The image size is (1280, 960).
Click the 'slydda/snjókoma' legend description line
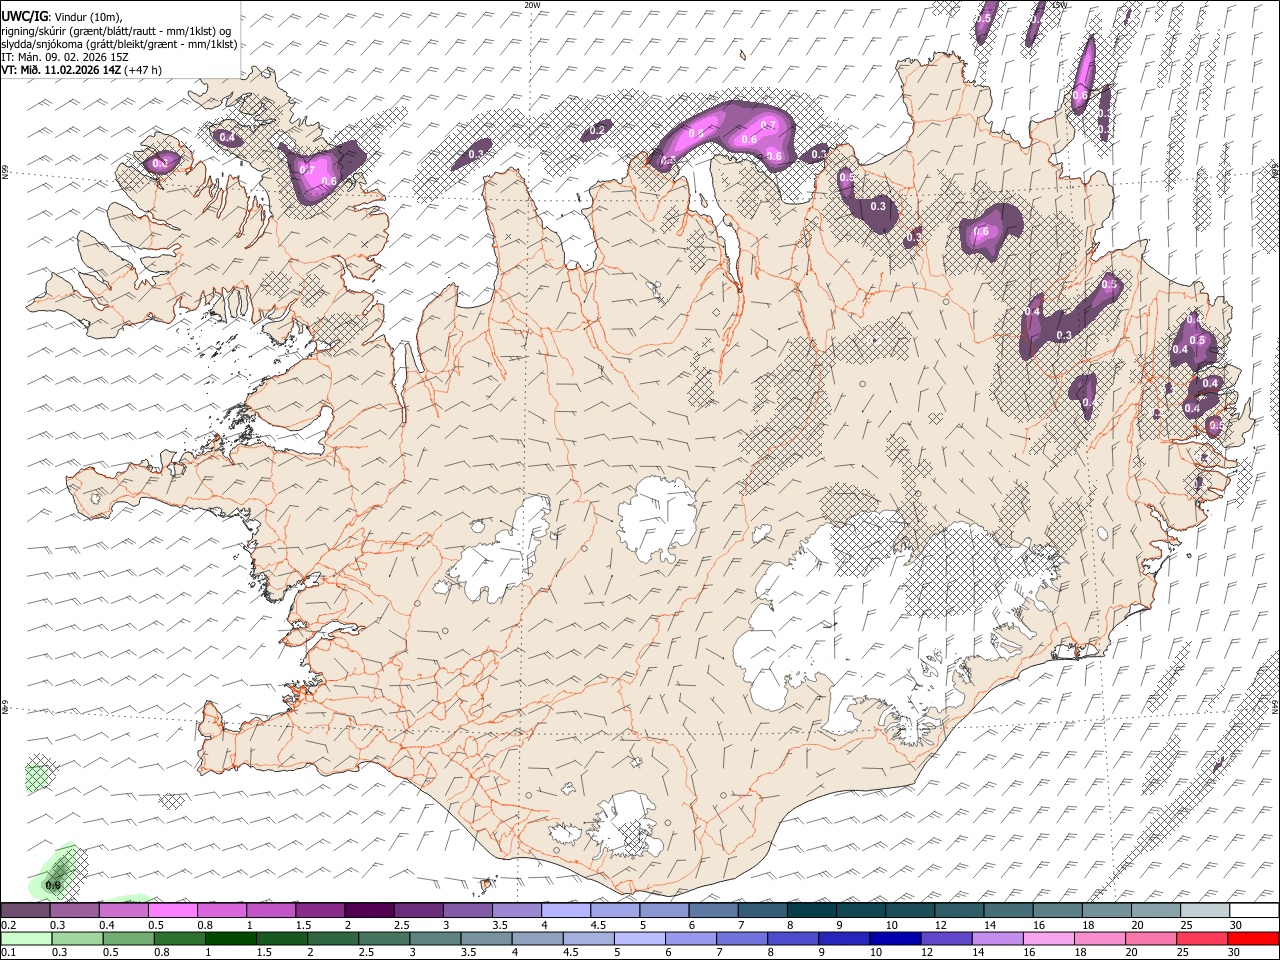119,44
